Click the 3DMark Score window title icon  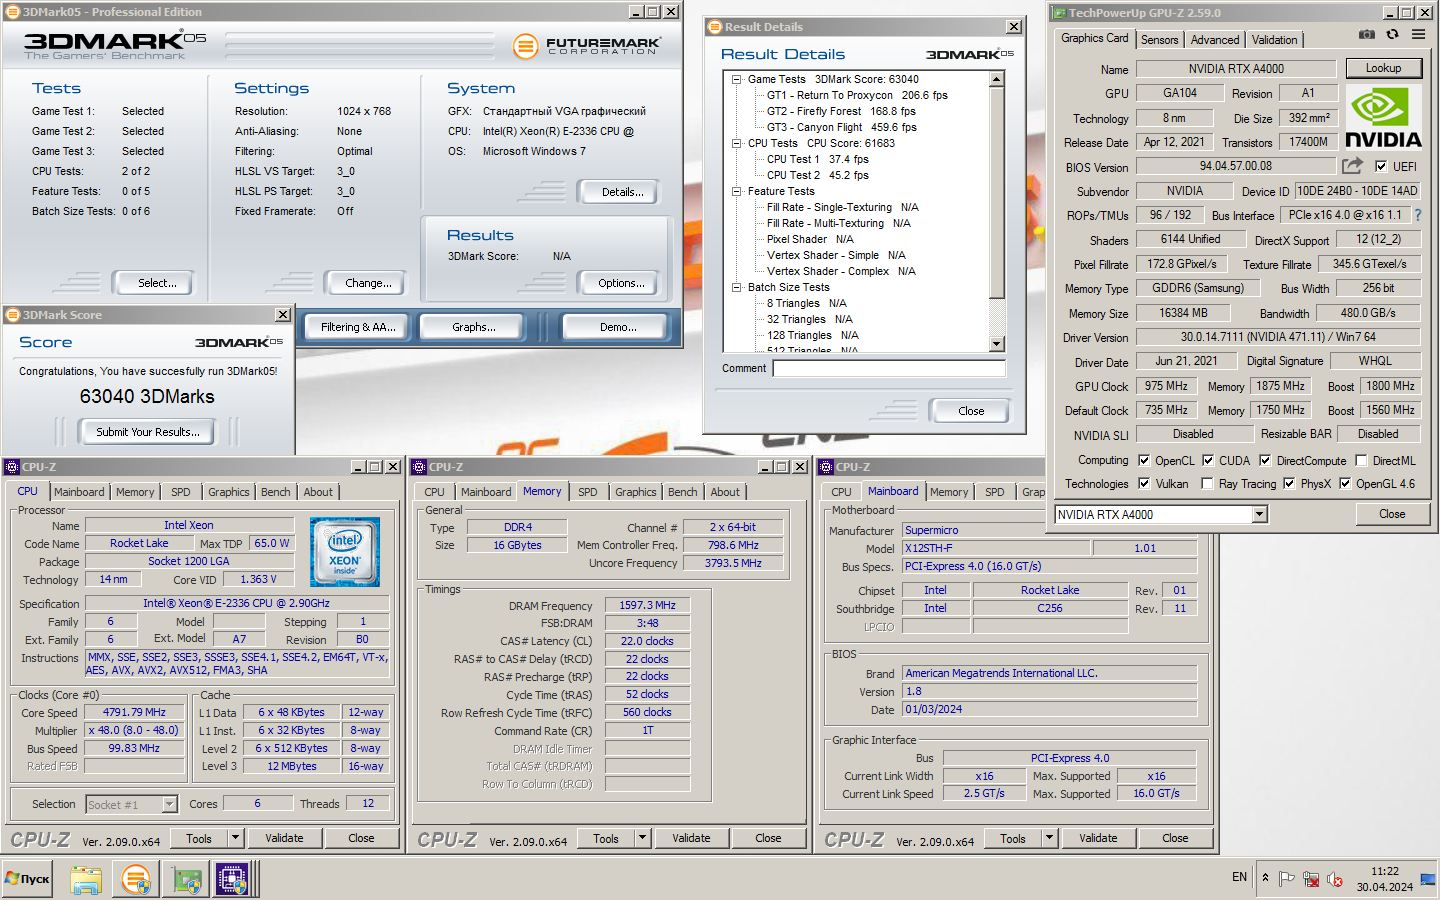[13, 315]
